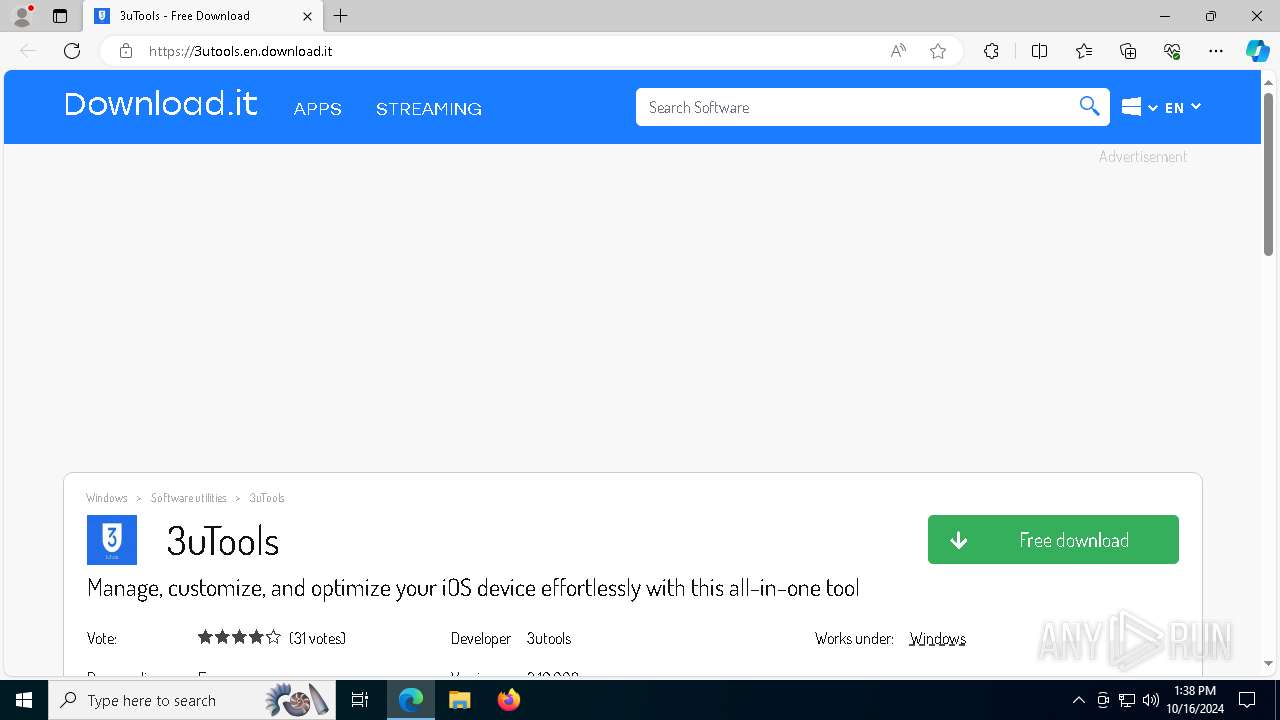
Task: Open a new tab with plus button
Action: [x=341, y=16]
